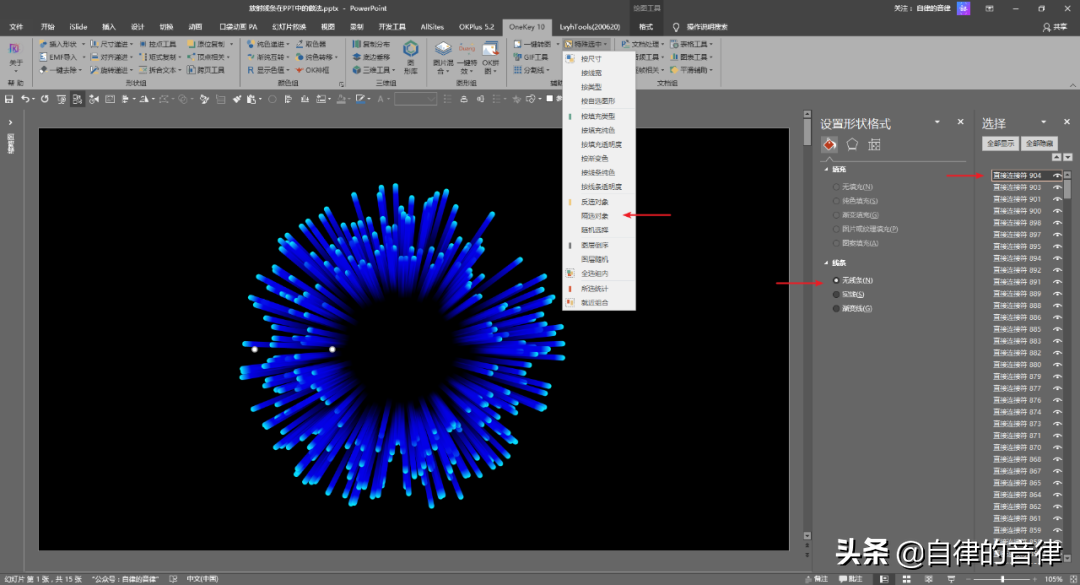The width and height of the screenshot is (1080, 585).
Task: Open Selection pane options dropdown arrow
Action: pyautogui.click(x=1043, y=122)
